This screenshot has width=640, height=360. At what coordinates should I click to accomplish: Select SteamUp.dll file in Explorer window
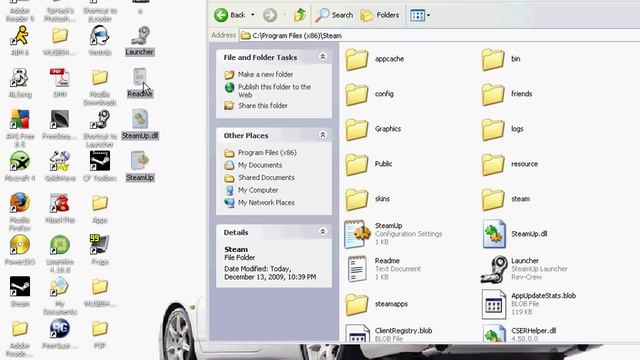(x=515, y=234)
